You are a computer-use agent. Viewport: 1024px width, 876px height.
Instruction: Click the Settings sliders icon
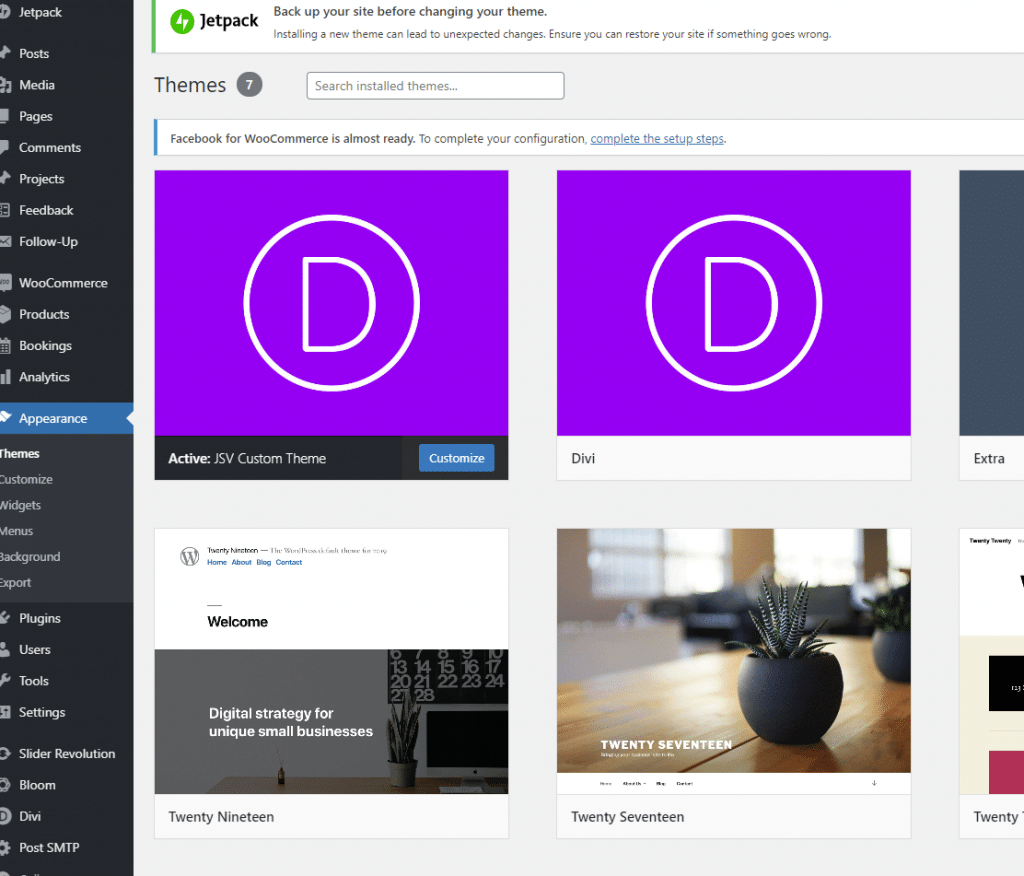pos(5,712)
